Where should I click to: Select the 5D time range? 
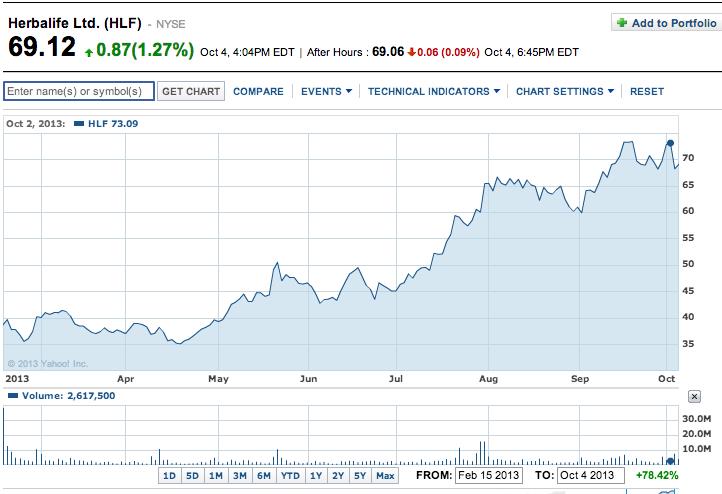tap(192, 476)
